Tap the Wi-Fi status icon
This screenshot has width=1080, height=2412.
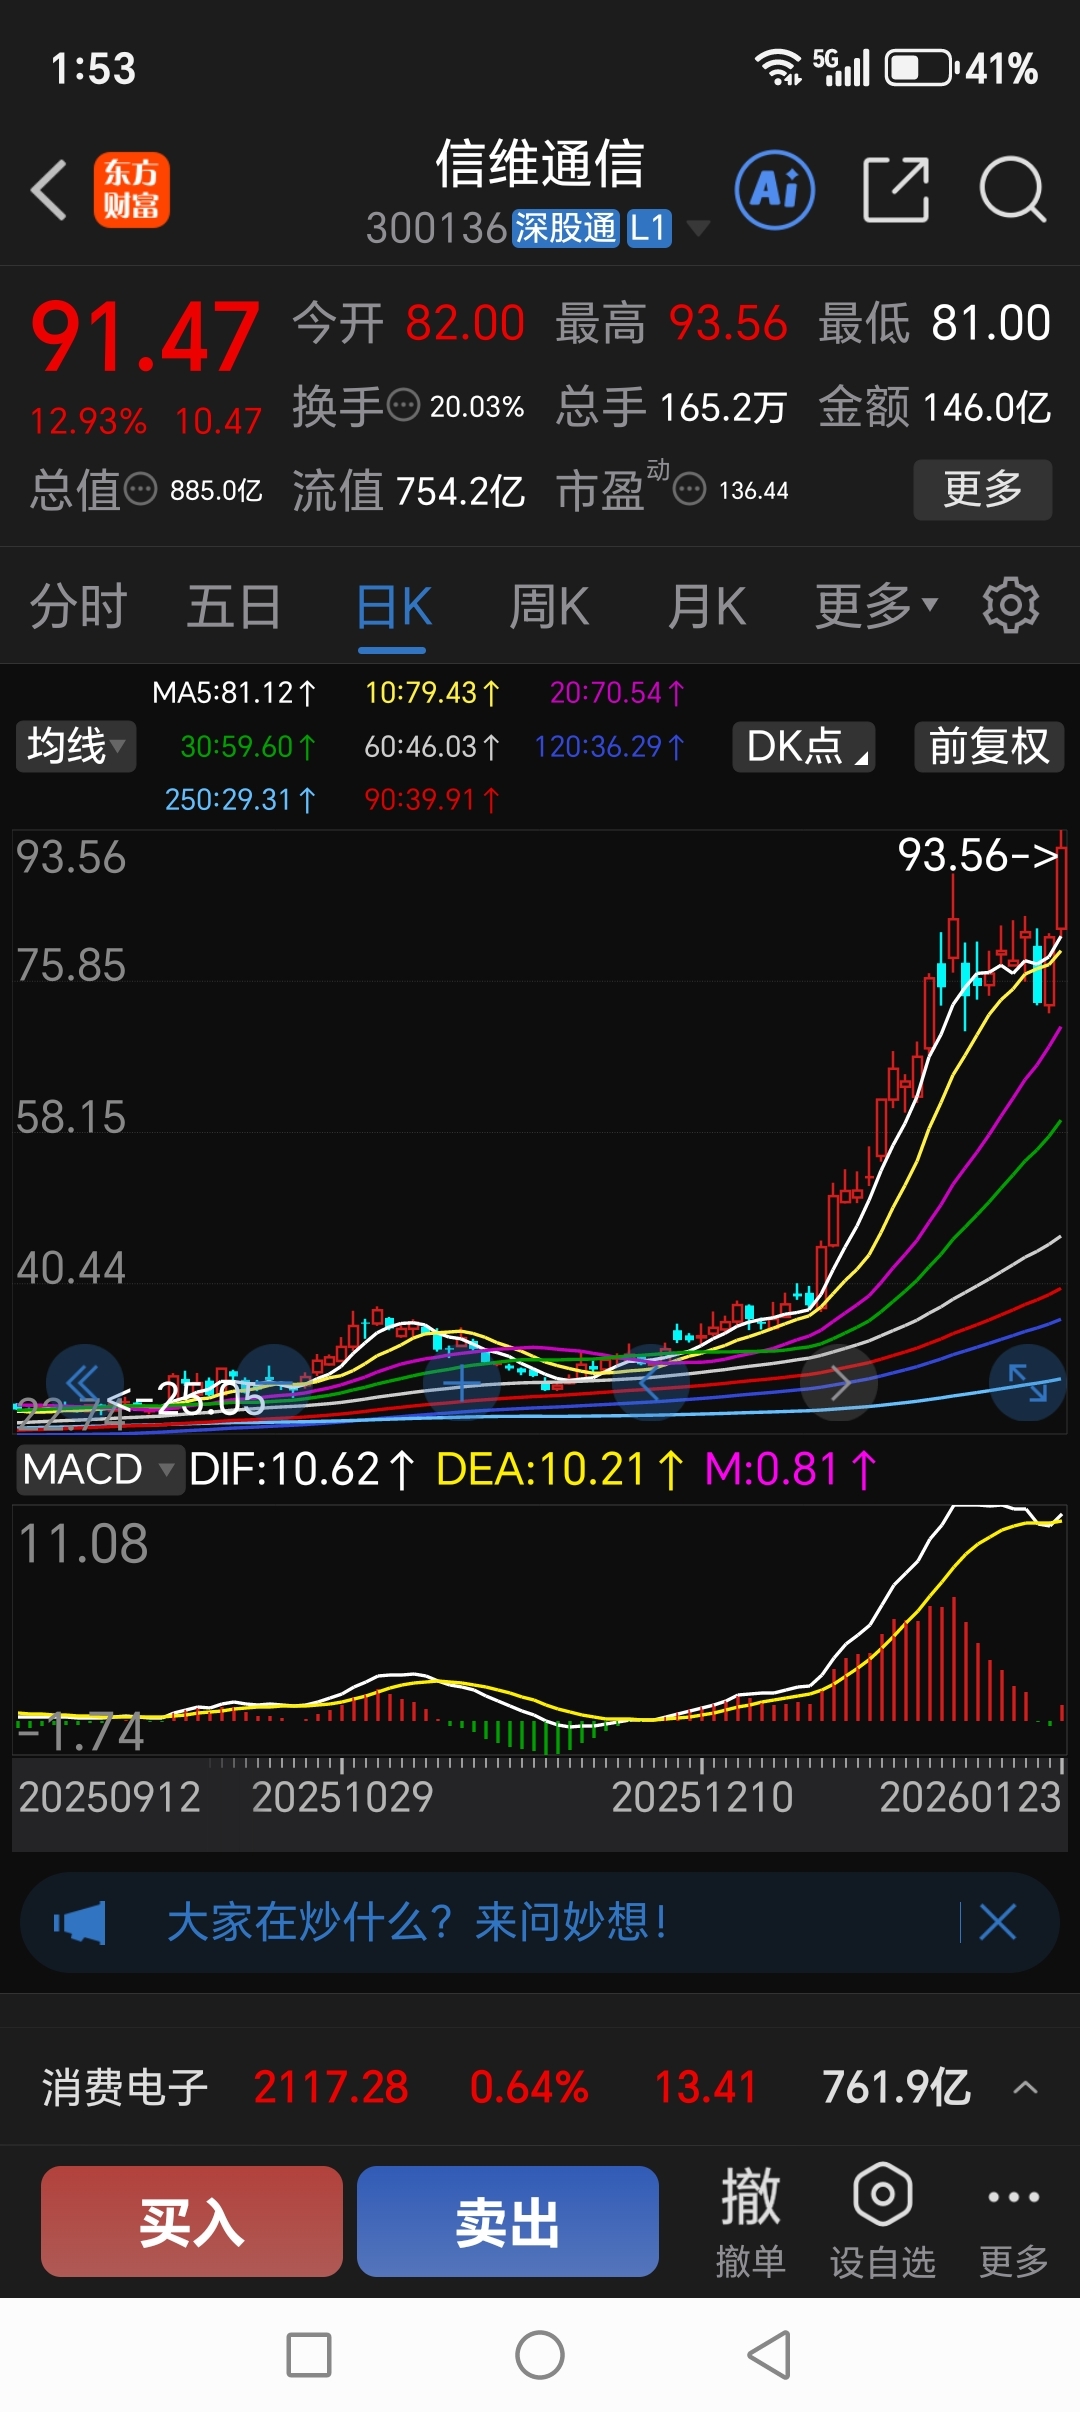tap(778, 68)
